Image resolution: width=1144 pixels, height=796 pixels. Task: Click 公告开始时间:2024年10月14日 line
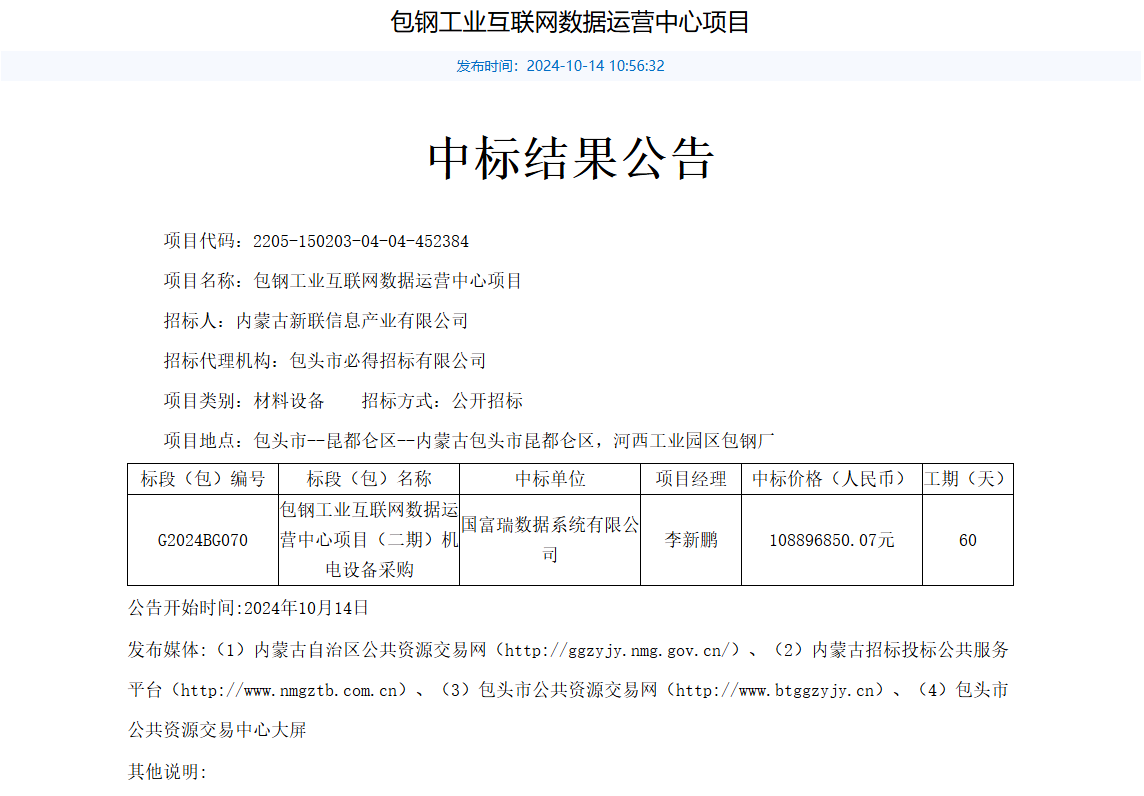249,608
